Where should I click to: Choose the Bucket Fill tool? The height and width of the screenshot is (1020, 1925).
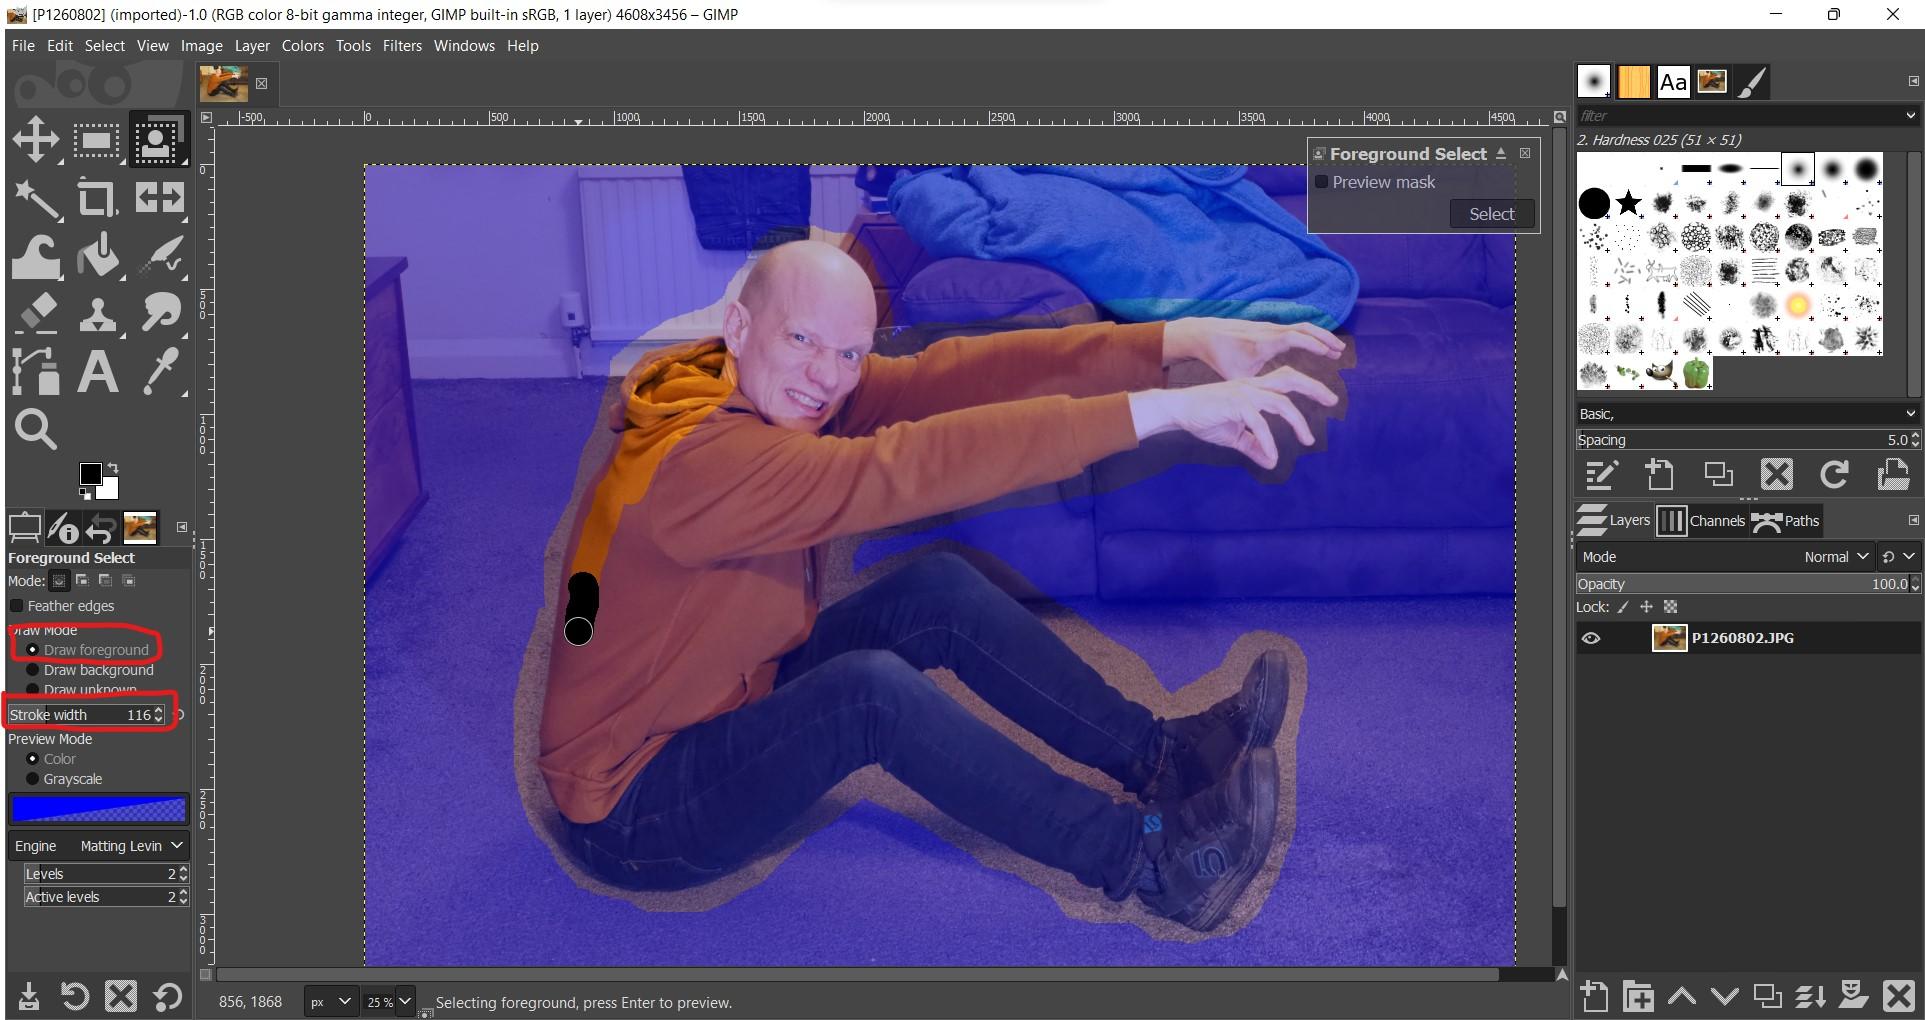point(97,255)
